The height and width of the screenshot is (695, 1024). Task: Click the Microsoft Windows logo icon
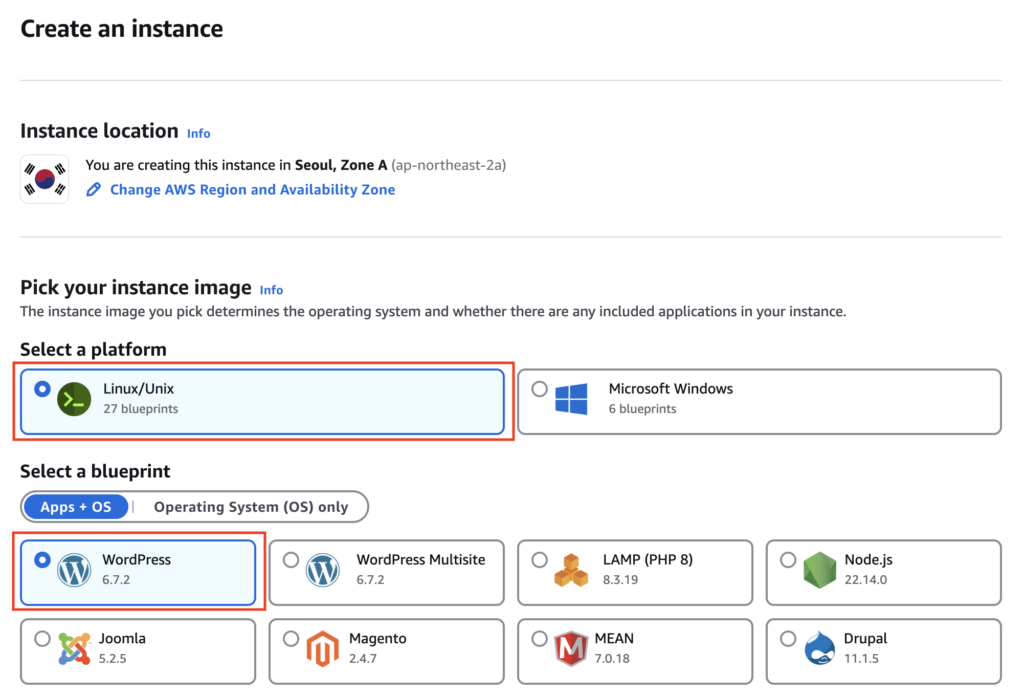click(571, 399)
